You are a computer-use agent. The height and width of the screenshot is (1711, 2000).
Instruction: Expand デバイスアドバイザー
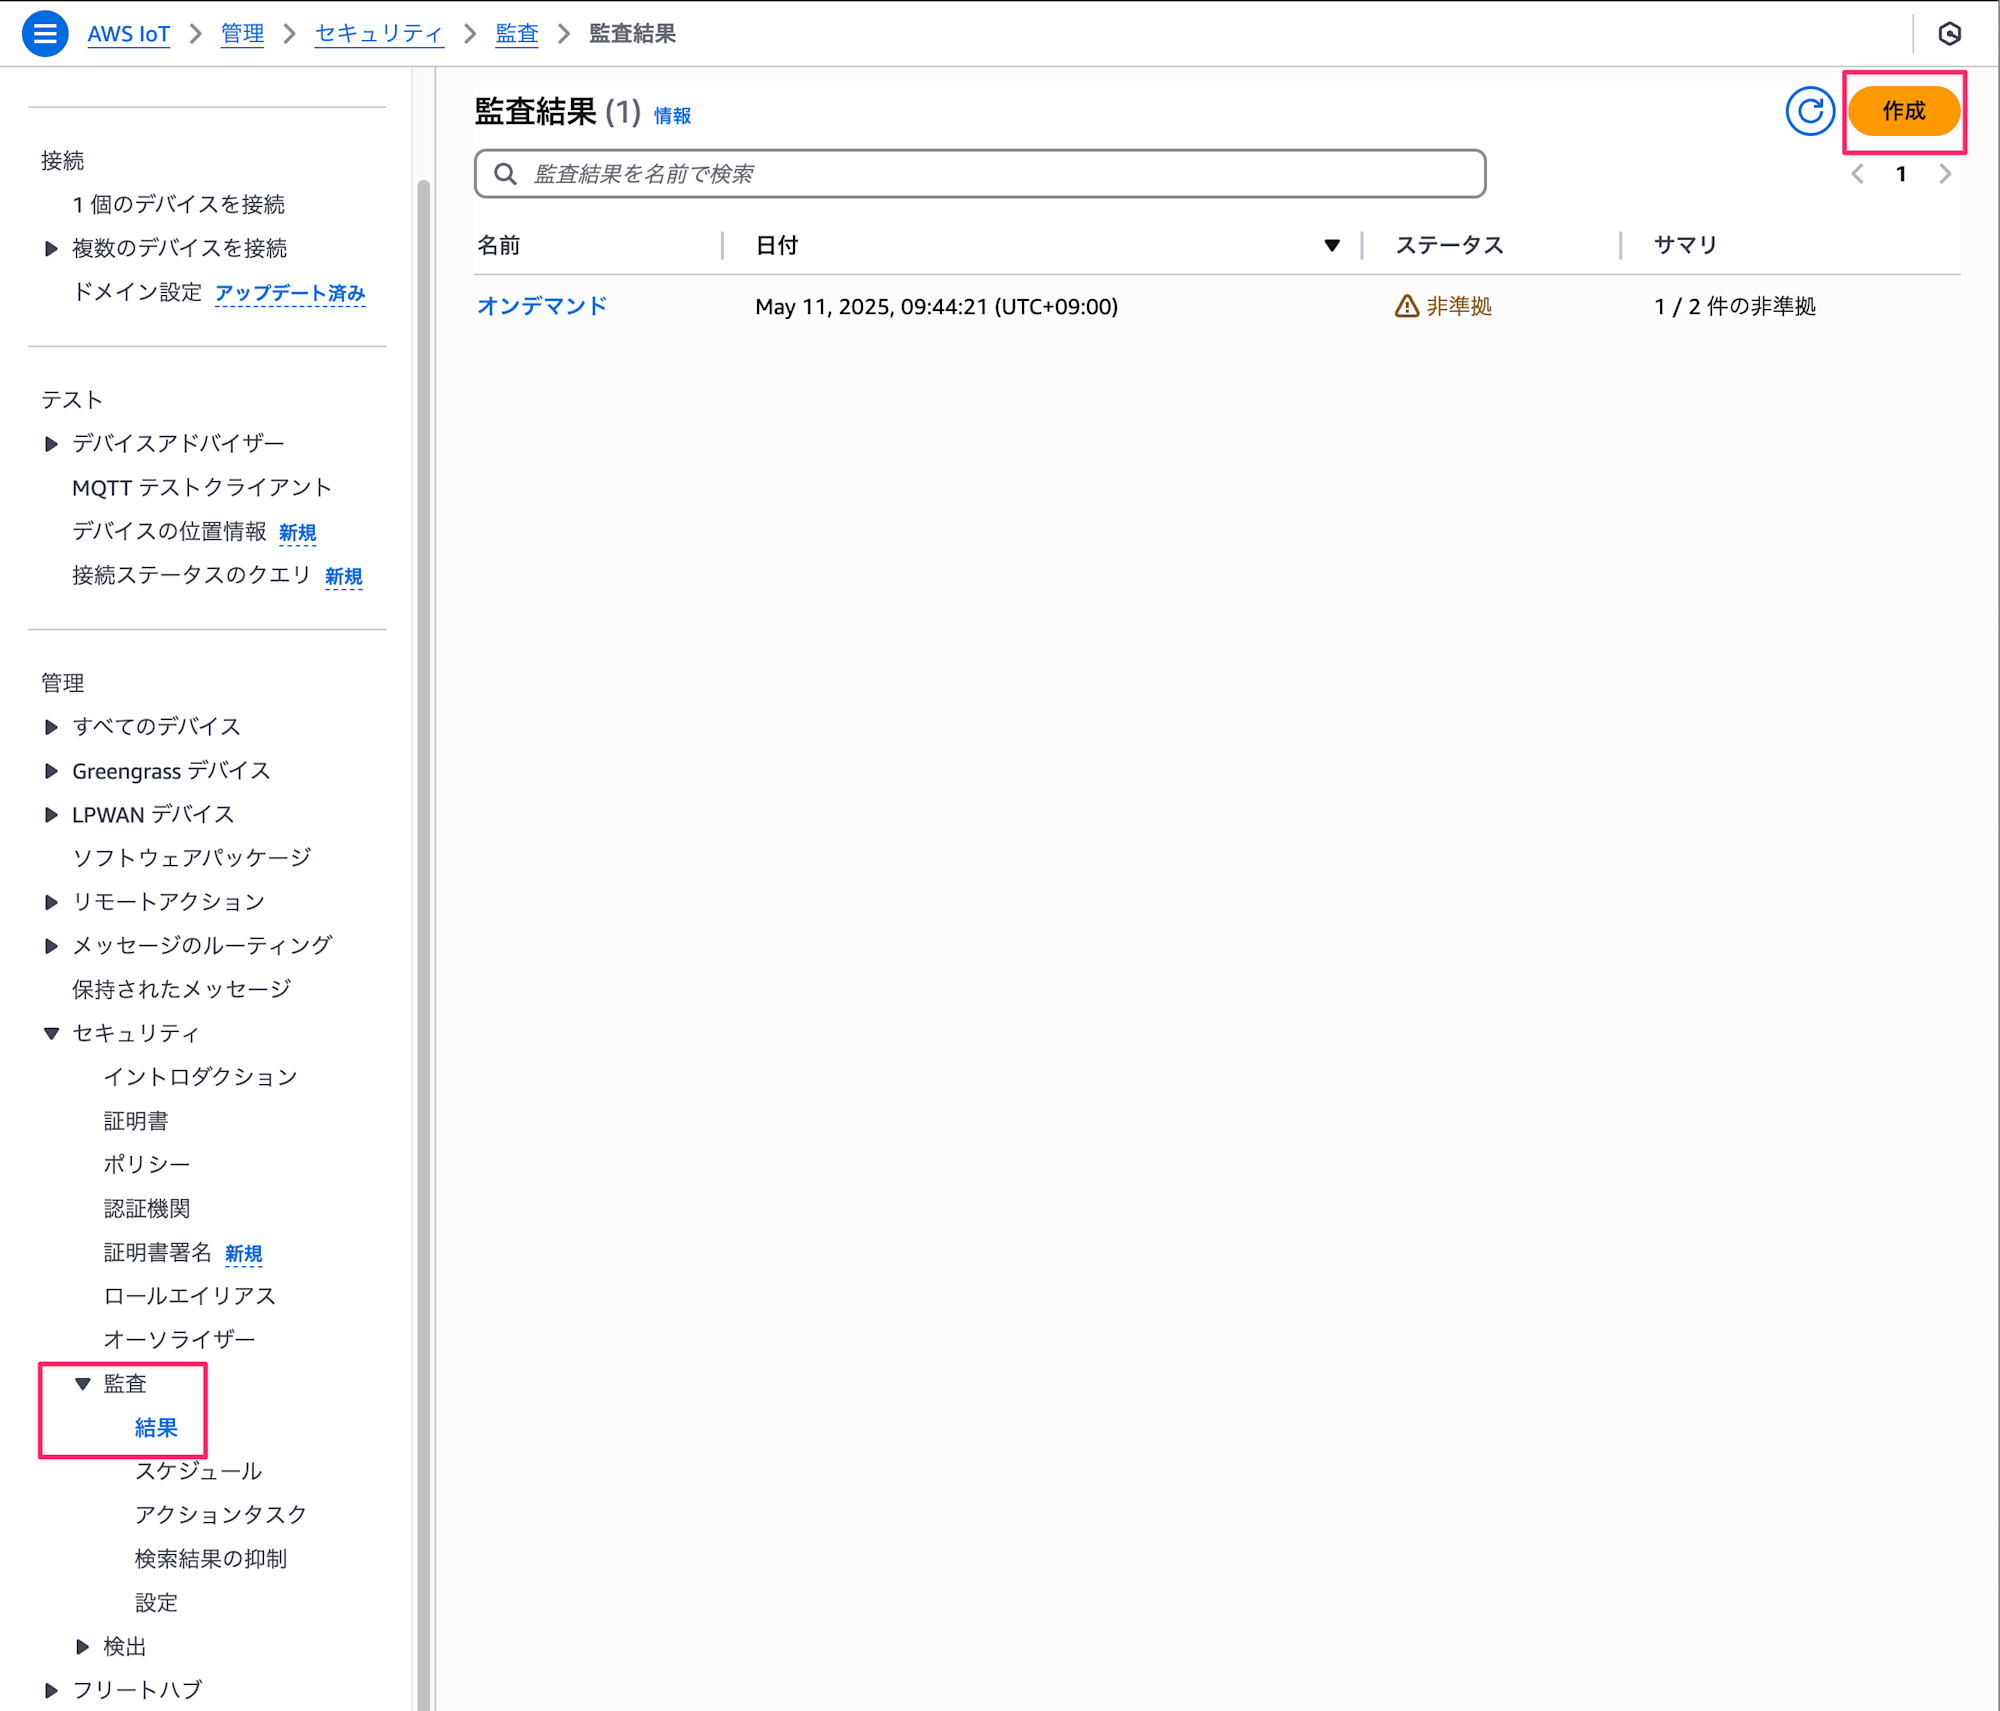point(51,443)
